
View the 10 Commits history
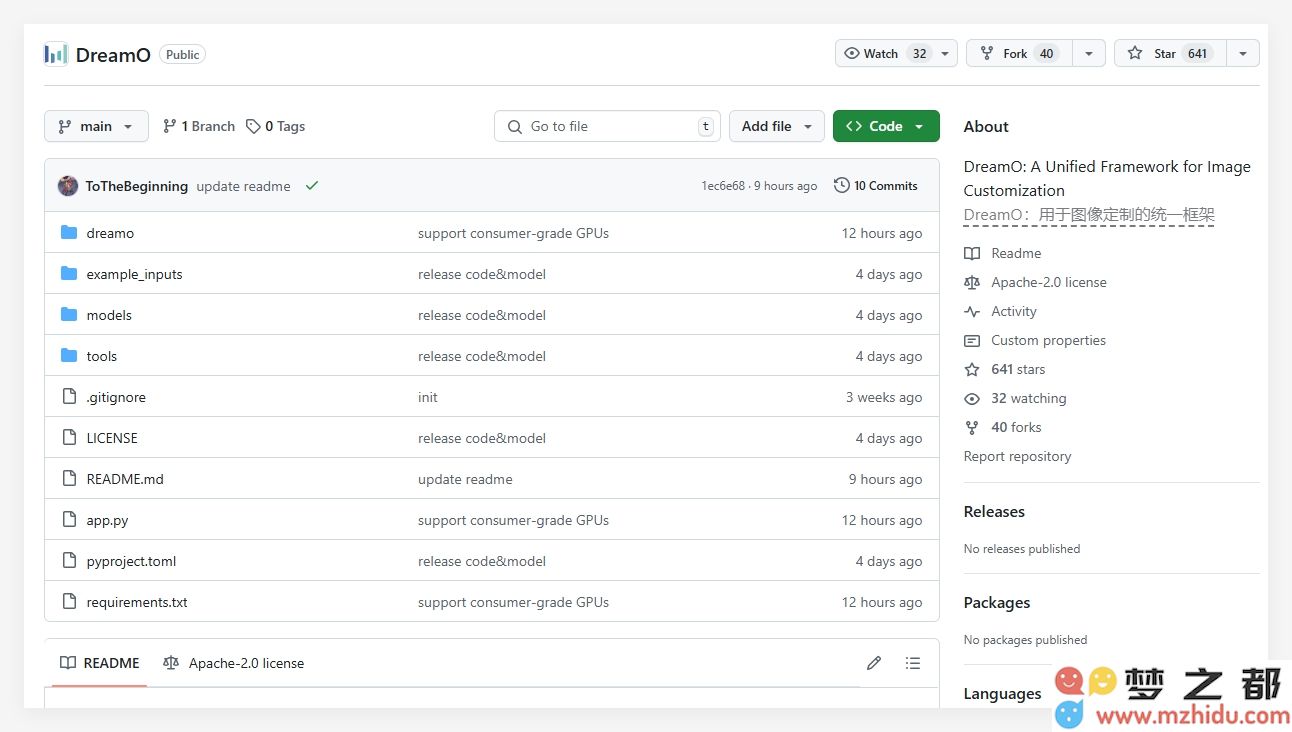pos(875,186)
